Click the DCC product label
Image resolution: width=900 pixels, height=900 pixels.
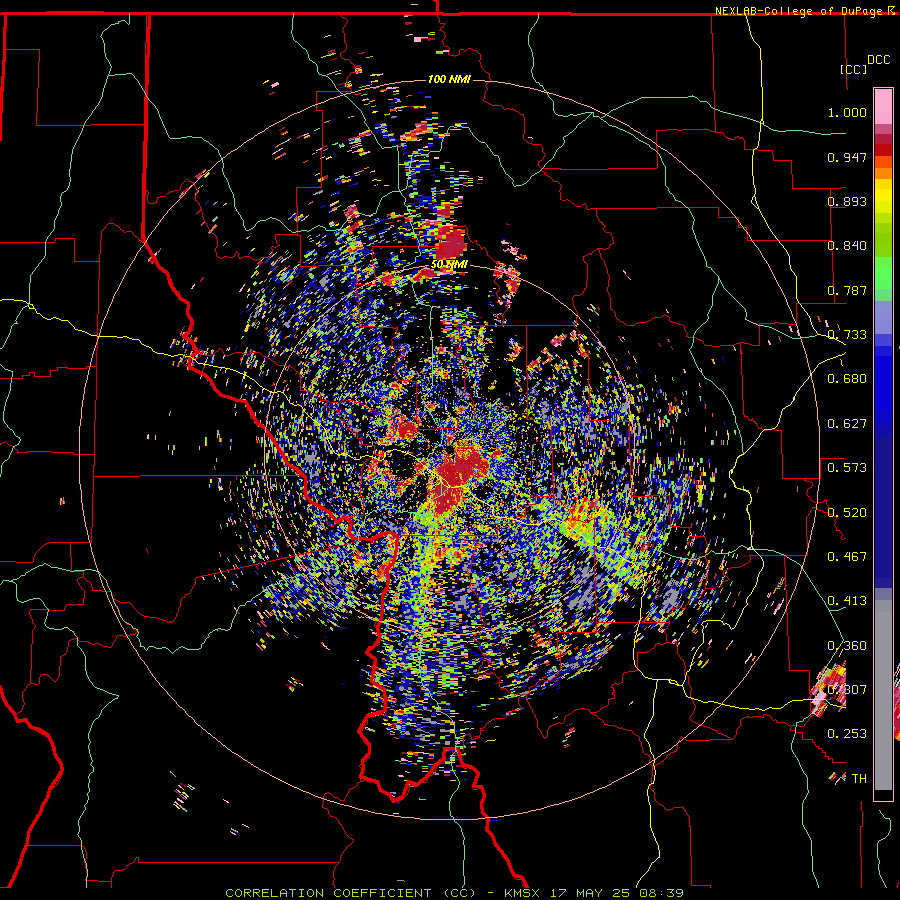878,60
